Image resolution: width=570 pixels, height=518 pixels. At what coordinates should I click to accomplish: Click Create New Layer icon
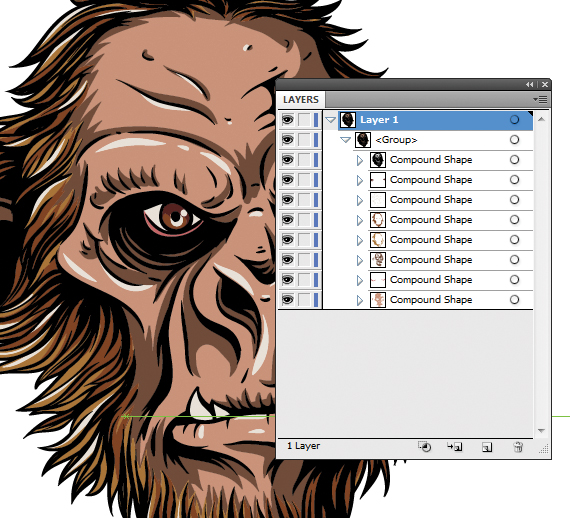click(x=487, y=447)
